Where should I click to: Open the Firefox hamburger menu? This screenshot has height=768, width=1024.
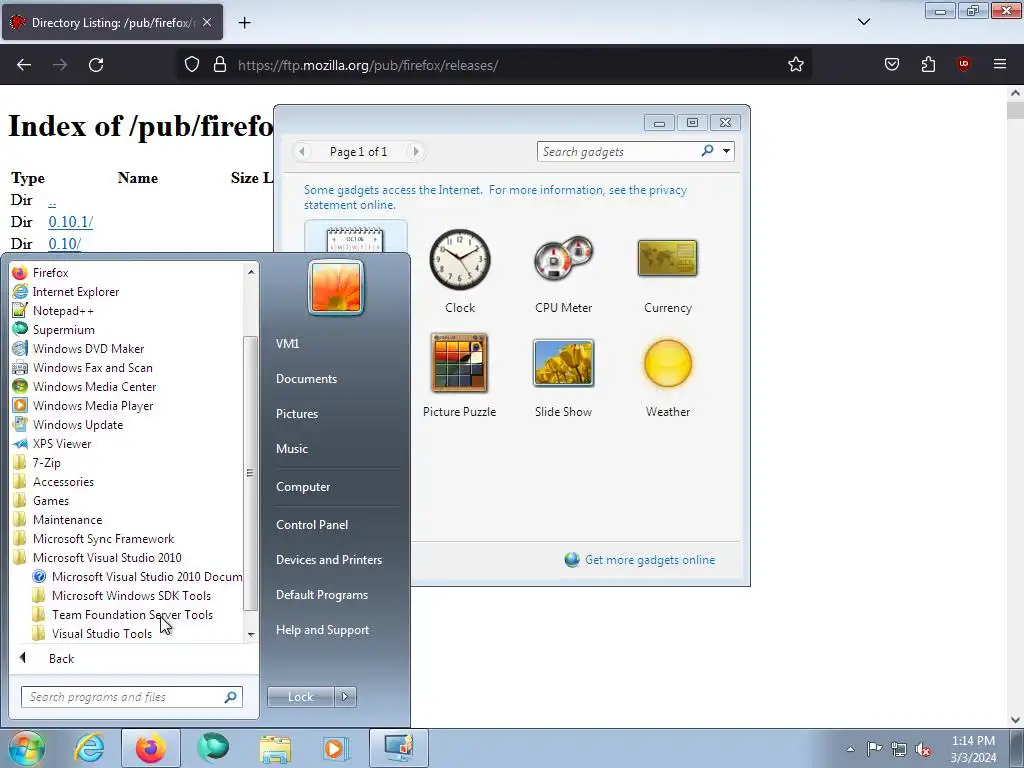1000,65
